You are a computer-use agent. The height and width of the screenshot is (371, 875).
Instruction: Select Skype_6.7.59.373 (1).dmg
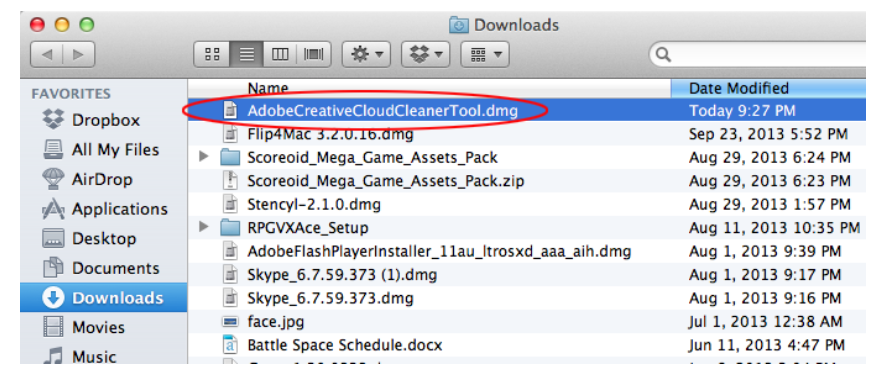(x=342, y=275)
